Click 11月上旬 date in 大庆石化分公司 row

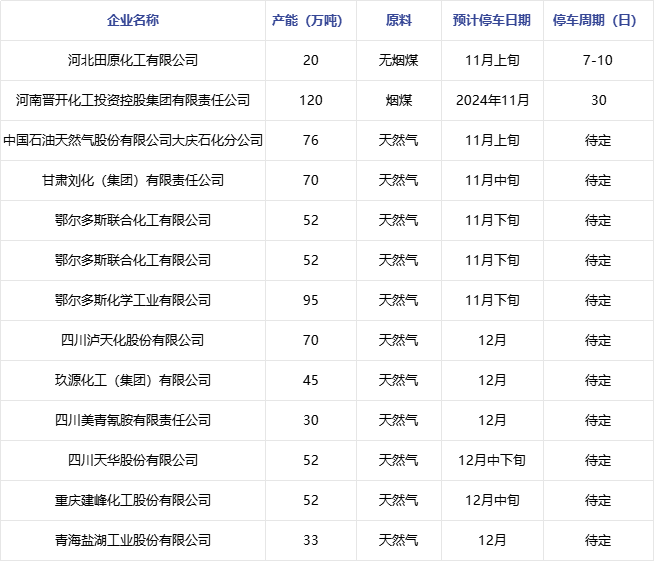click(x=492, y=140)
